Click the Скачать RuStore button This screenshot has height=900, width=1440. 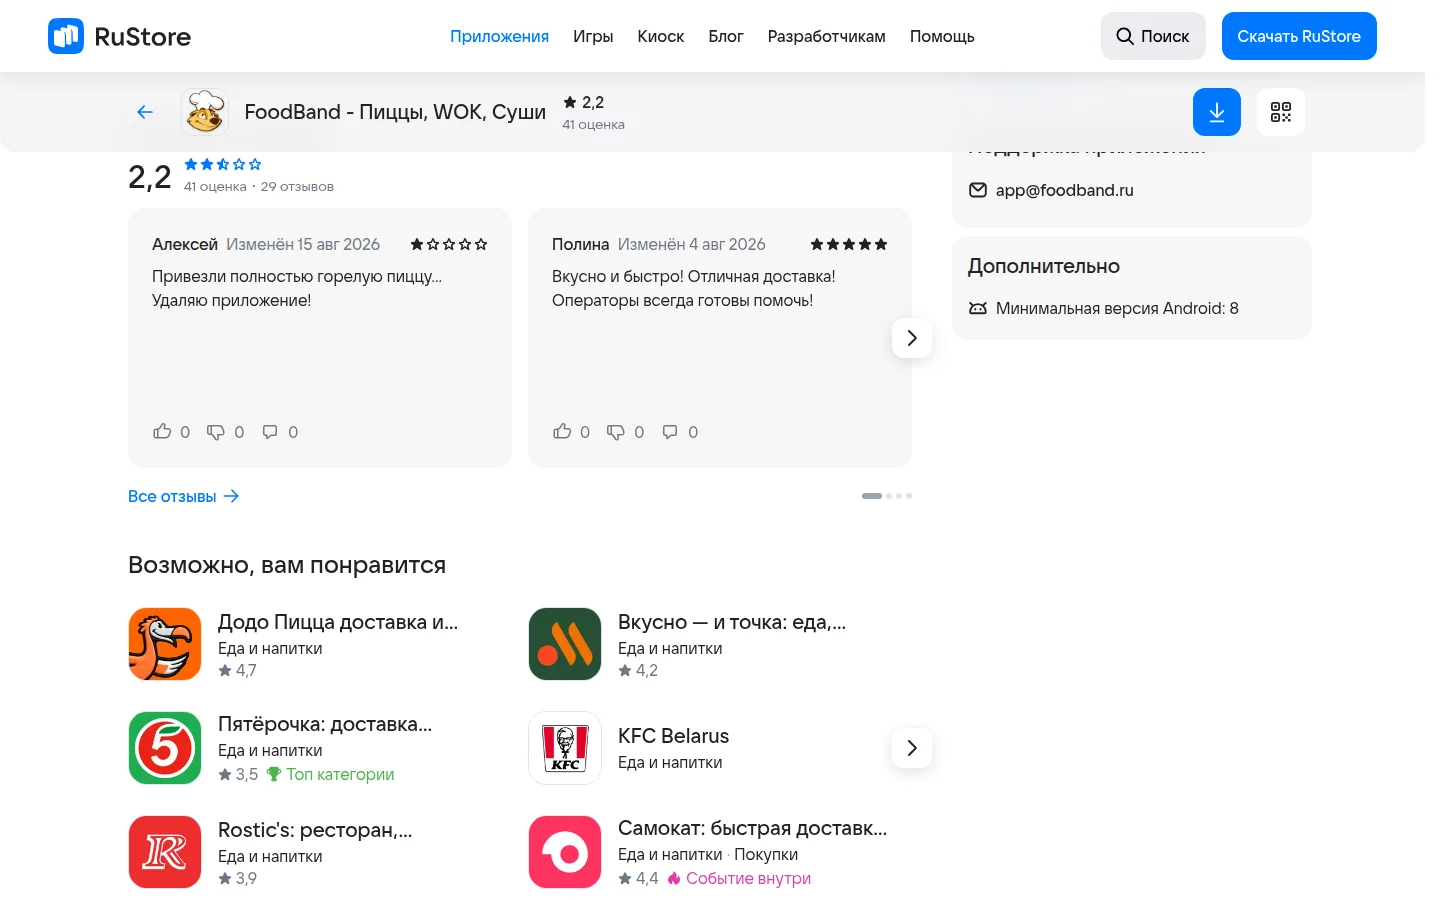(1299, 36)
